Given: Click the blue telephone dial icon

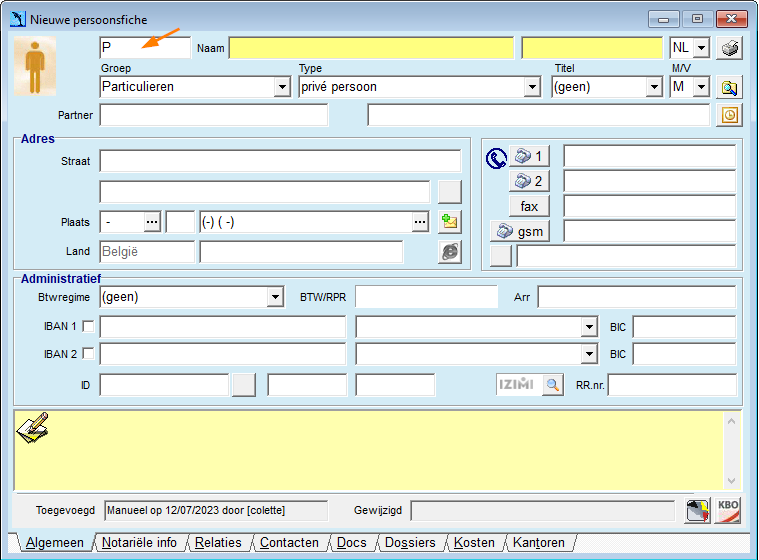Looking at the screenshot, I should 496,158.
